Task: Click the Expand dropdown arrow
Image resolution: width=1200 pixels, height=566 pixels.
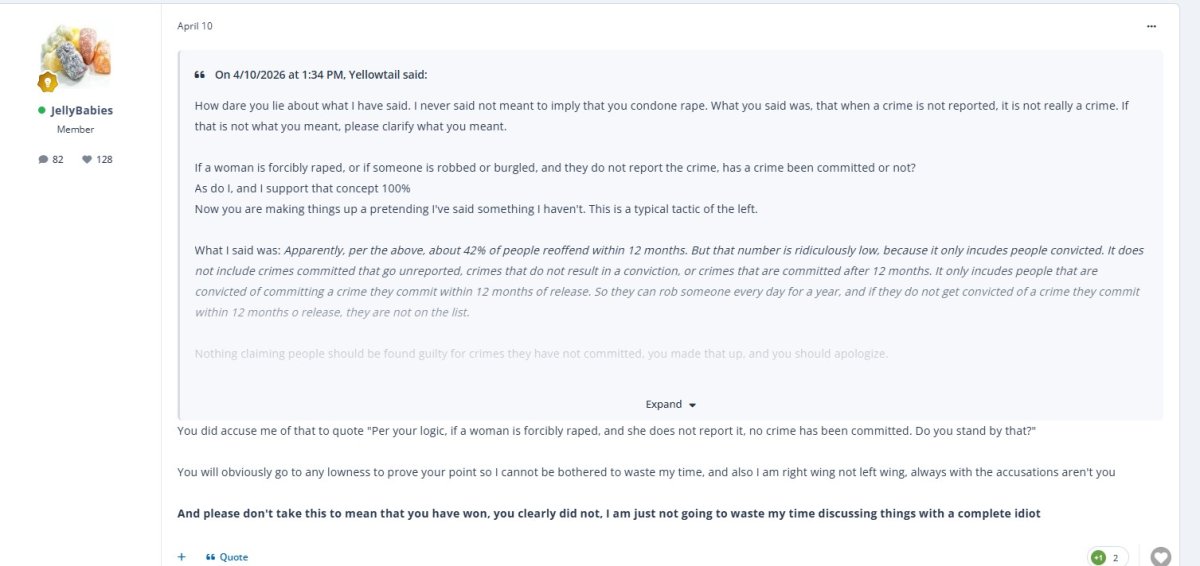Action: click(692, 405)
